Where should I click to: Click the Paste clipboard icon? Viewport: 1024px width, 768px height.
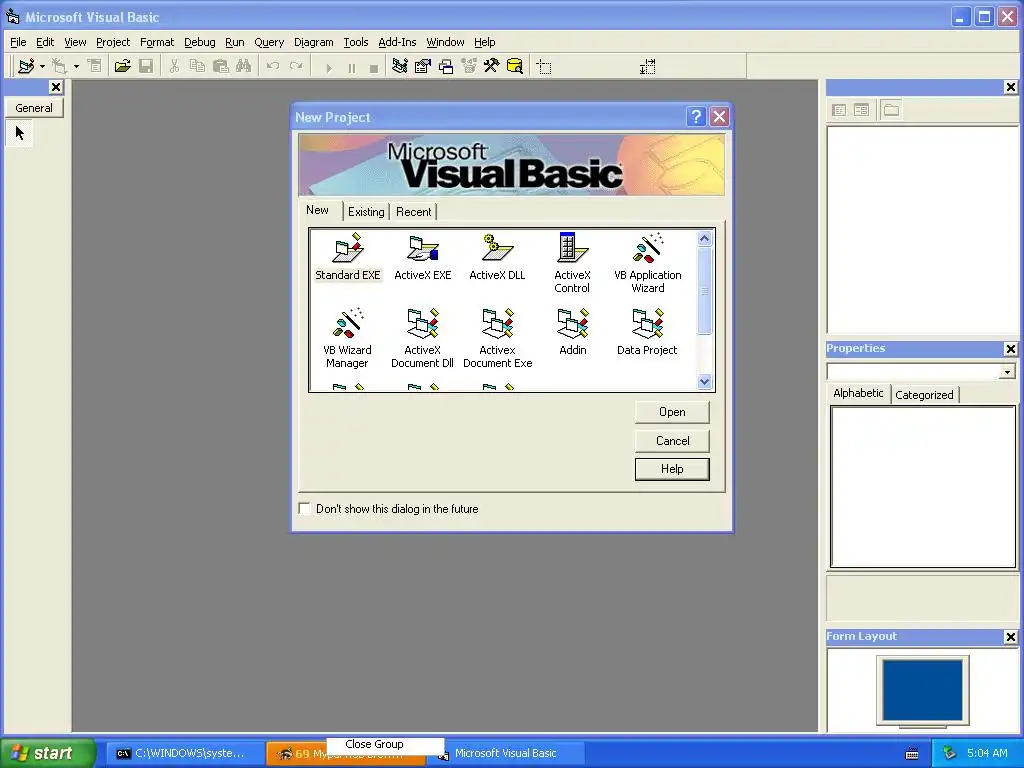point(221,66)
